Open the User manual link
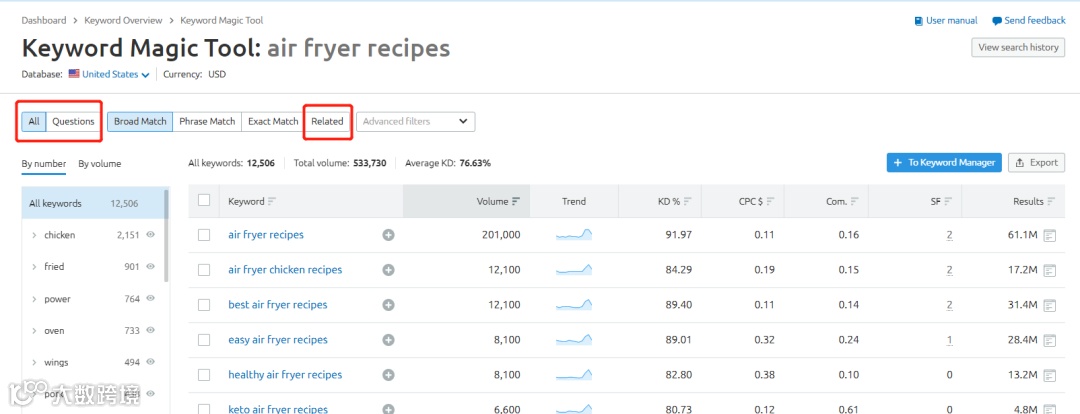 tap(946, 21)
